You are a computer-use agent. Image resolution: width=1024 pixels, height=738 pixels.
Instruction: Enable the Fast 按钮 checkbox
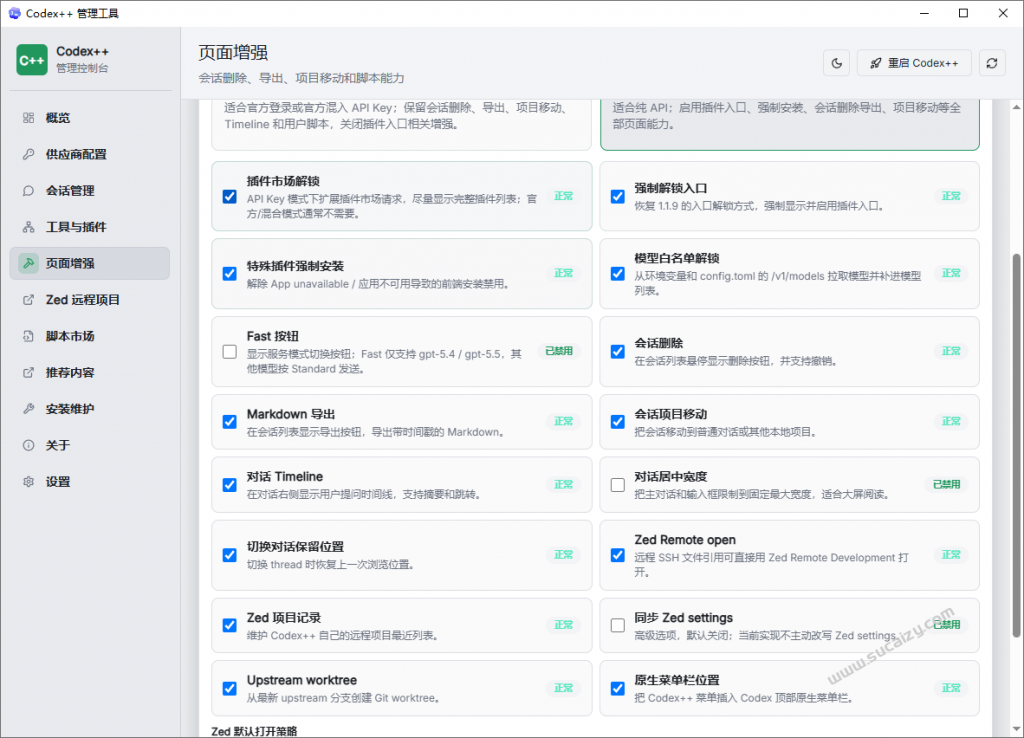click(229, 352)
